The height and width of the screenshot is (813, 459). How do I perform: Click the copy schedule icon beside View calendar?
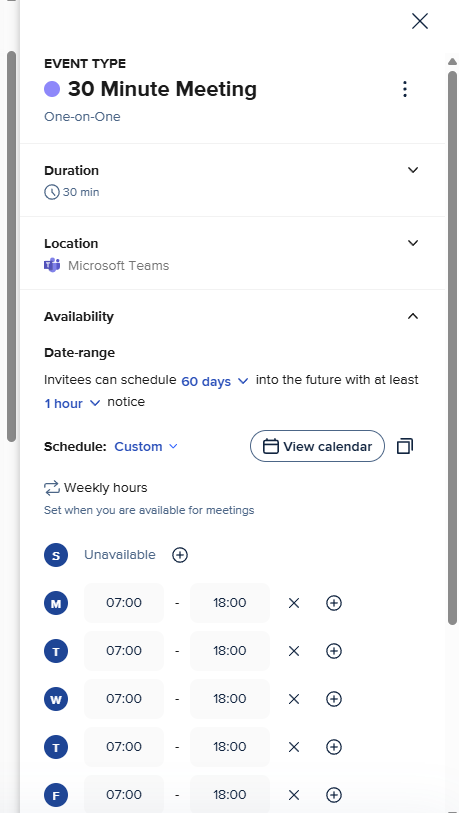coord(405,446)
